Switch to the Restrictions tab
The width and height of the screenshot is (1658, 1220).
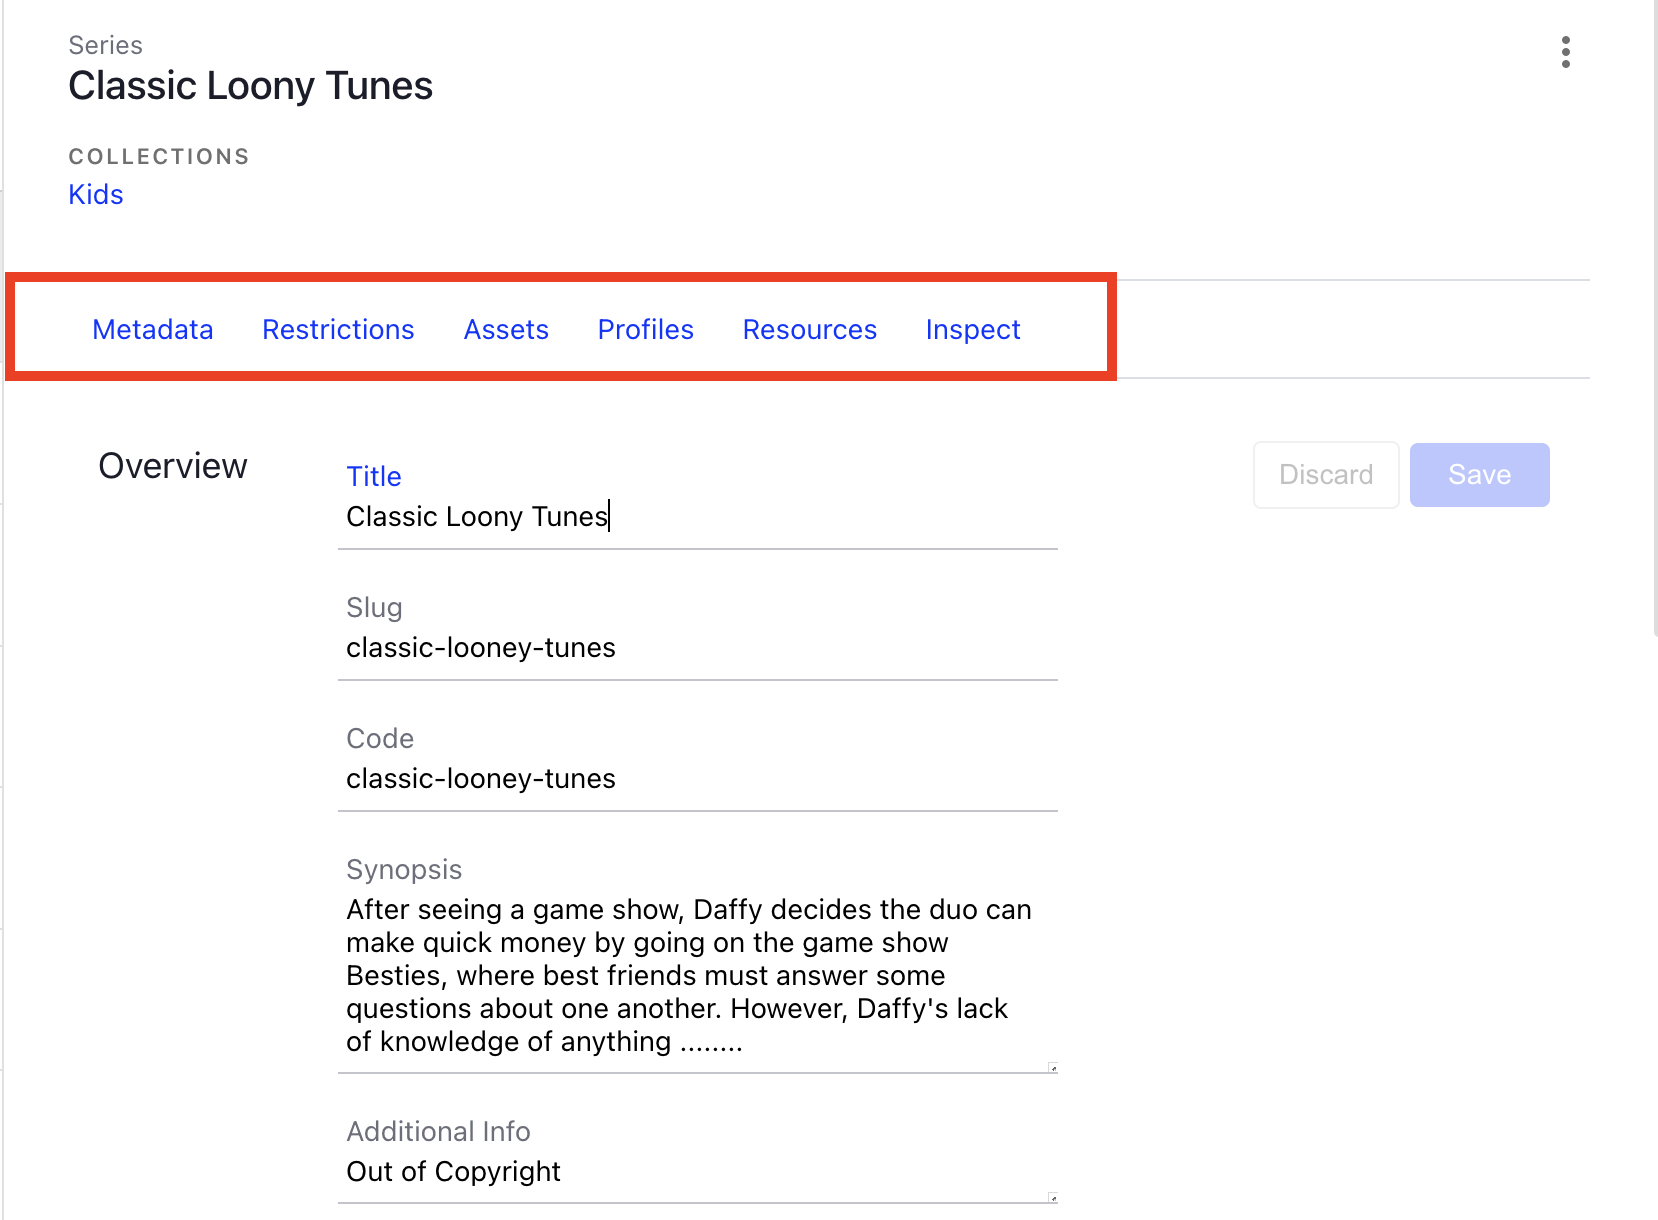[x=338, y=329]
